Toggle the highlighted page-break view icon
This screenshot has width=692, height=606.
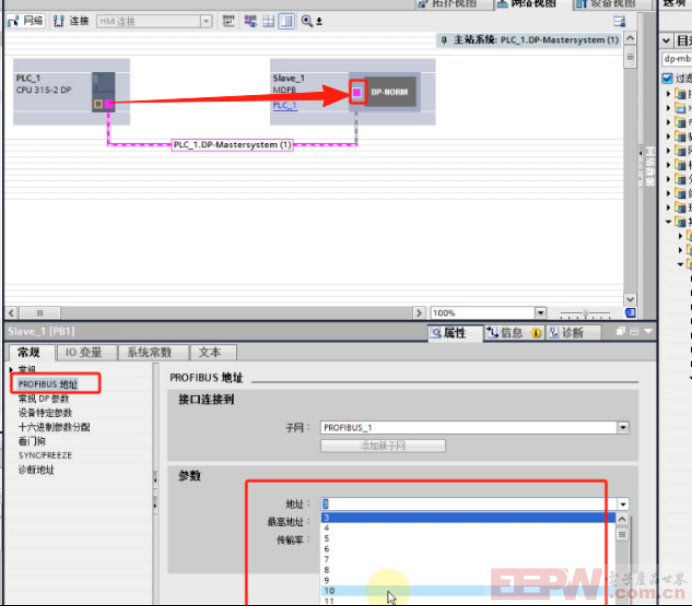click(x=286, y=21)
